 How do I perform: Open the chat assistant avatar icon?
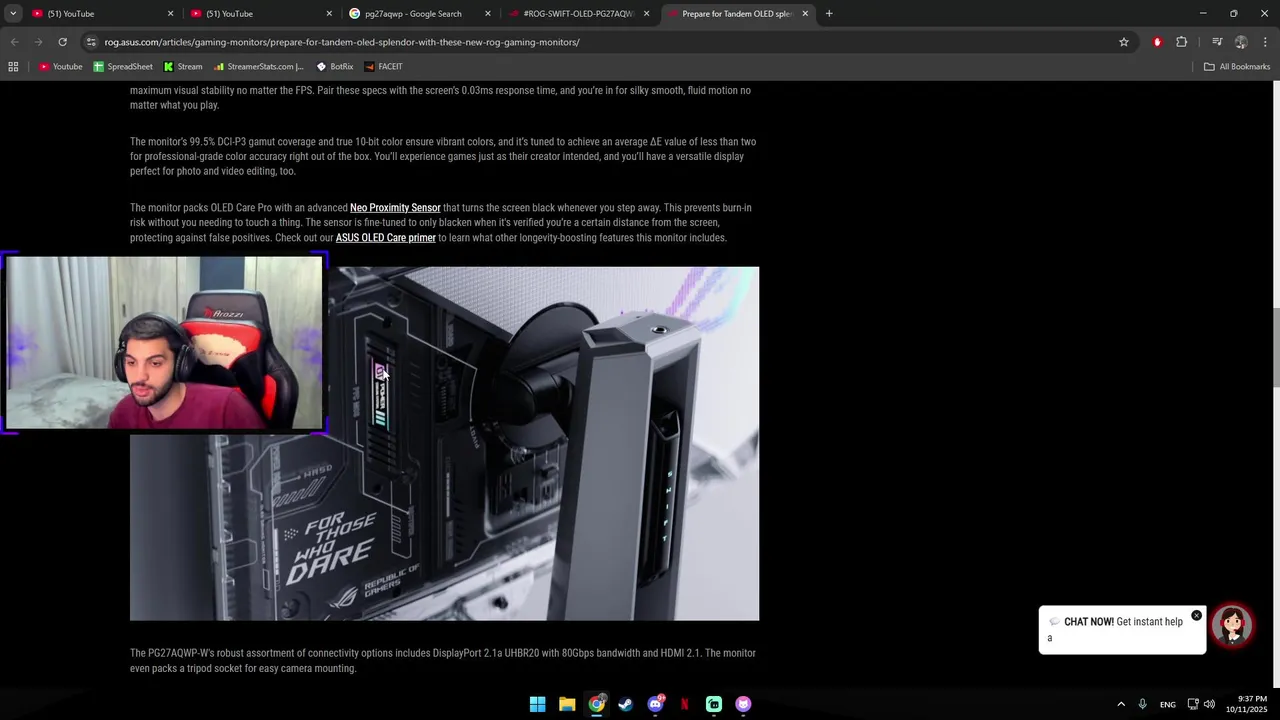point(1232,625)
